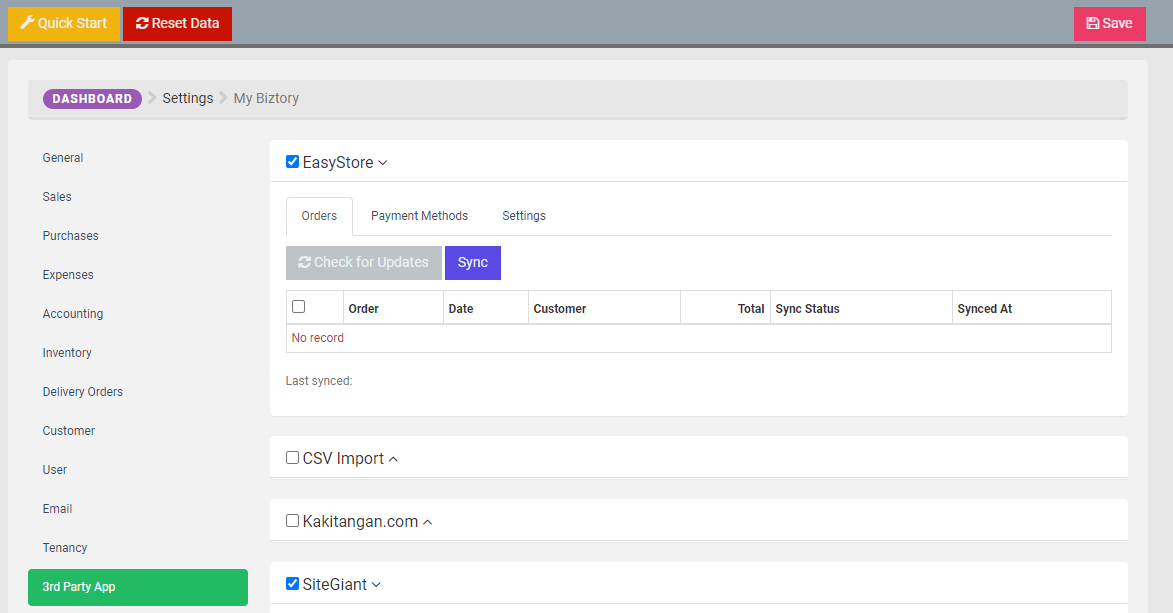Screen dimensions: 1173x613
Task: Collapse the EasyStore section chevron
Action: [383, 163]
